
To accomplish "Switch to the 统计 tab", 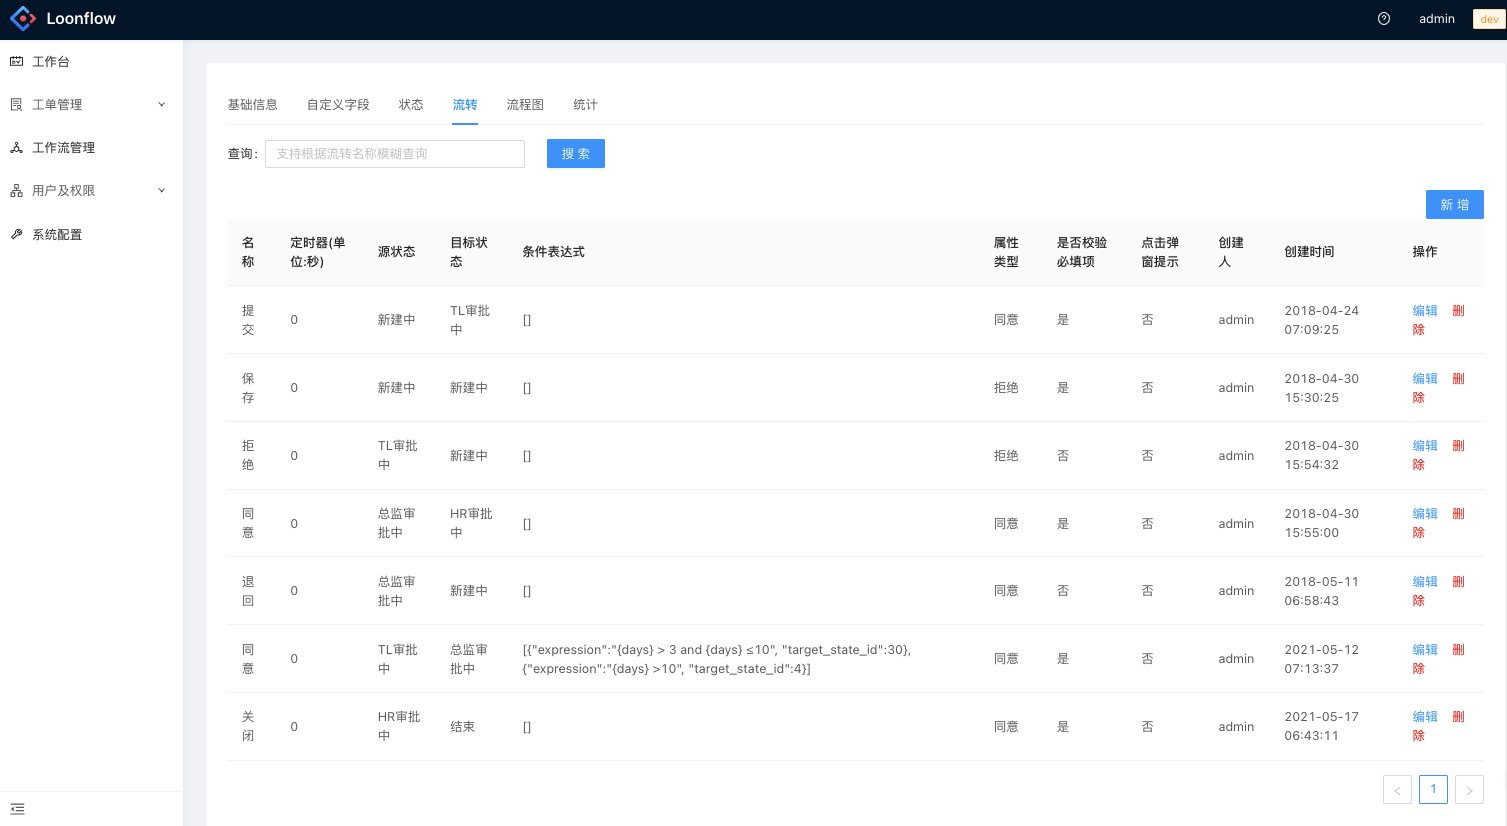I will 585,105.
